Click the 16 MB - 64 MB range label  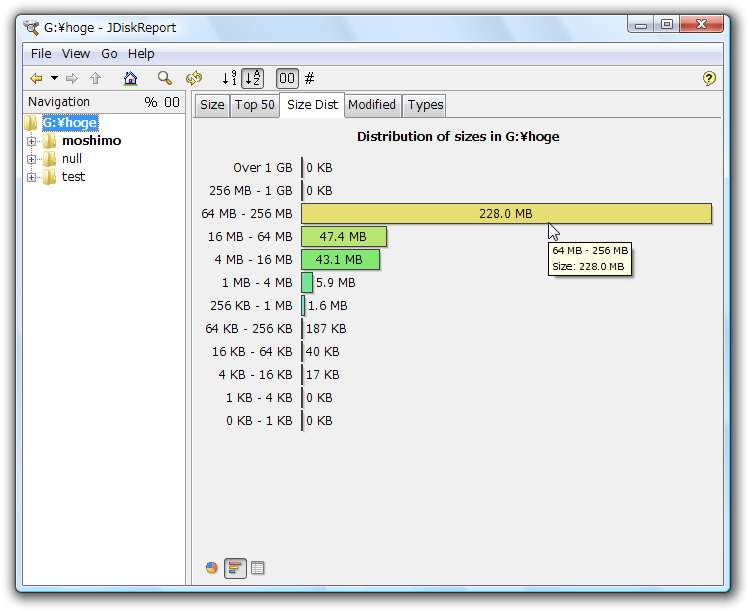point(250,237)
